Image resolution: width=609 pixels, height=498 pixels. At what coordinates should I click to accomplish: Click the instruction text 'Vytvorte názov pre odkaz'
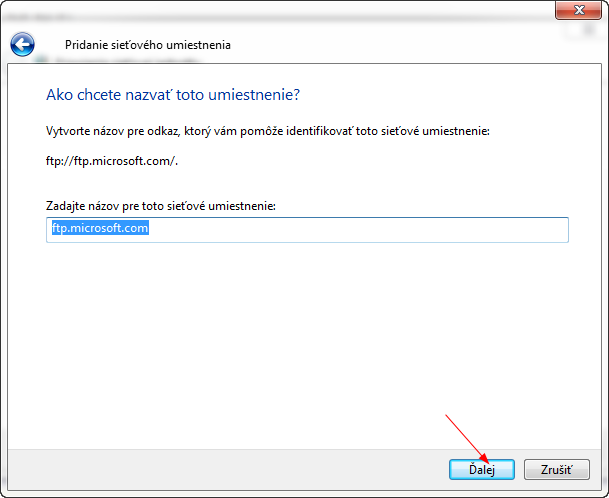(113, 131)
